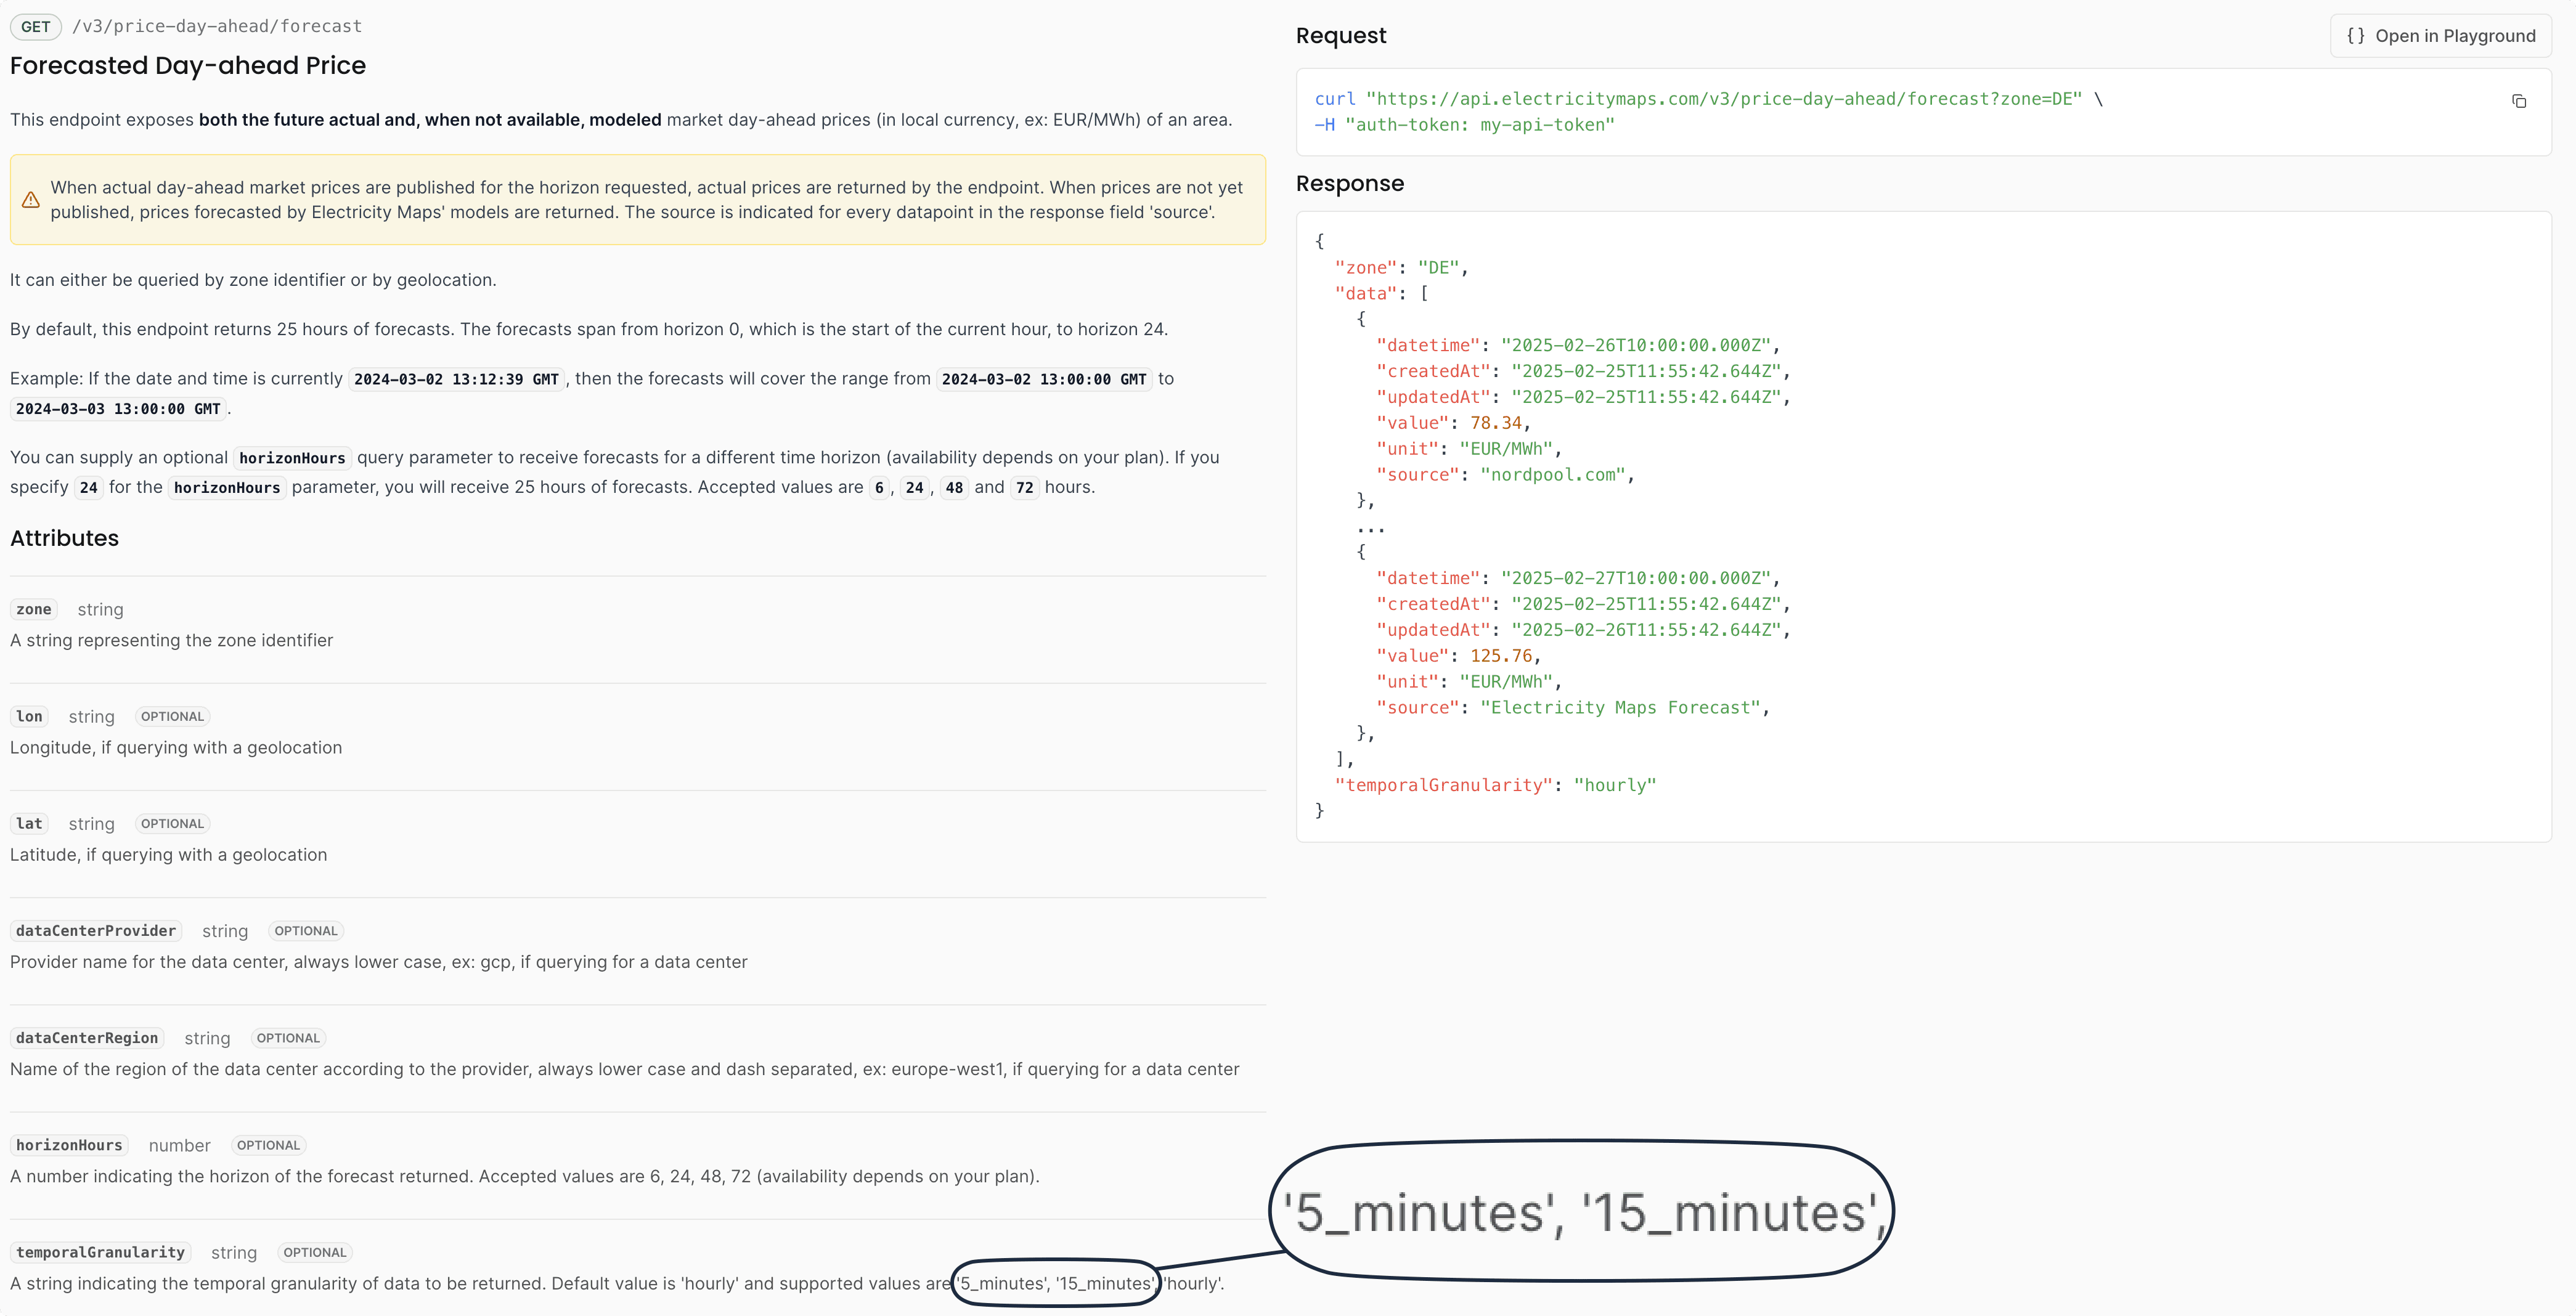Image resolution: width=2576 pixels, height=1316 pixels.
Task: Click the OPTIONAL badge next to lat
Action: click(x=172, y=824)
